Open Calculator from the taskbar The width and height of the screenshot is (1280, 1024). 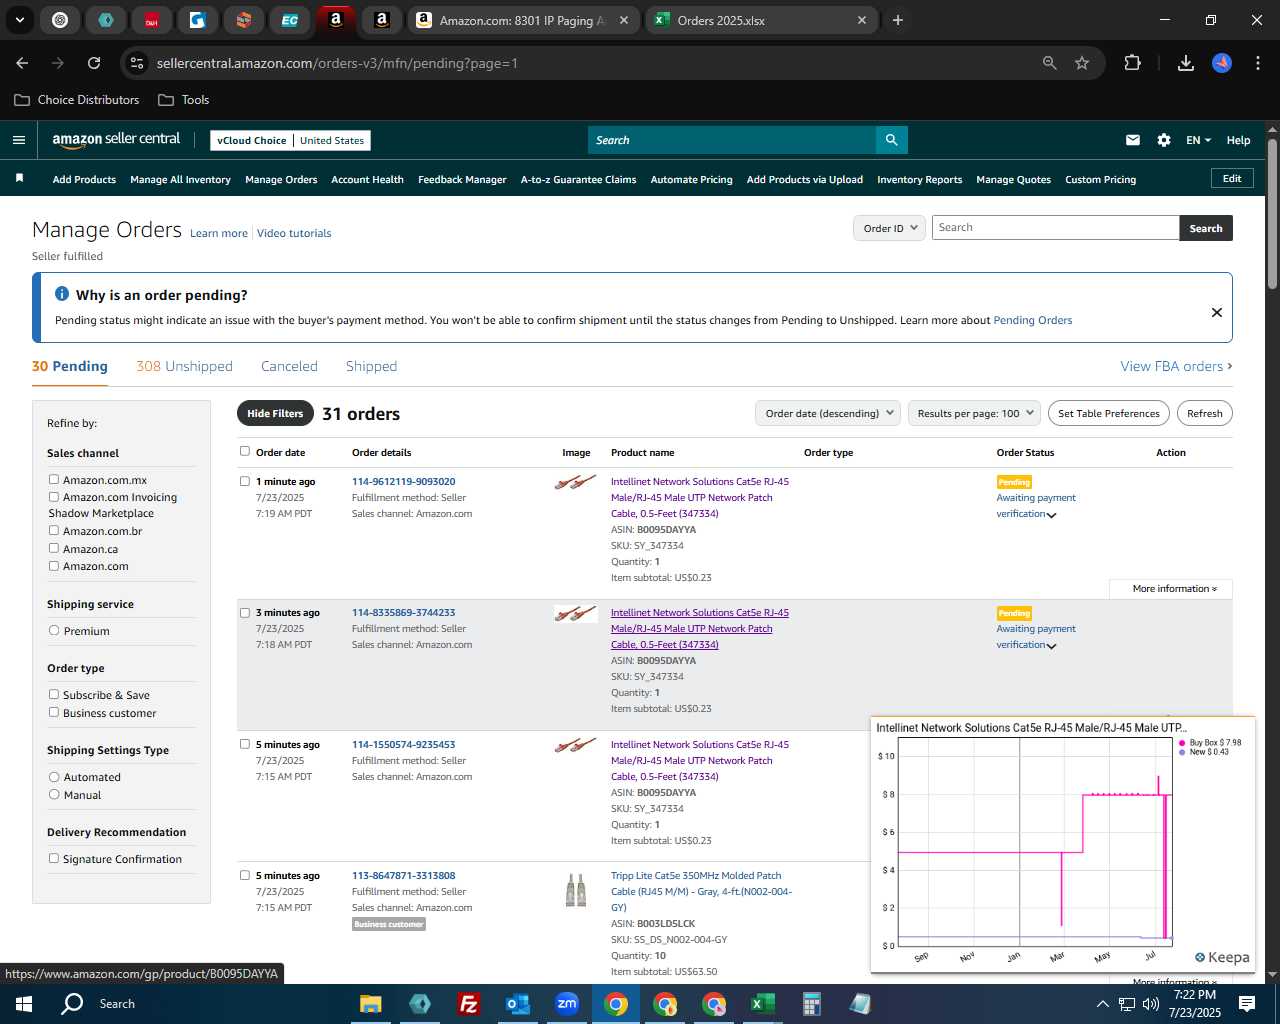[812, 1004]
